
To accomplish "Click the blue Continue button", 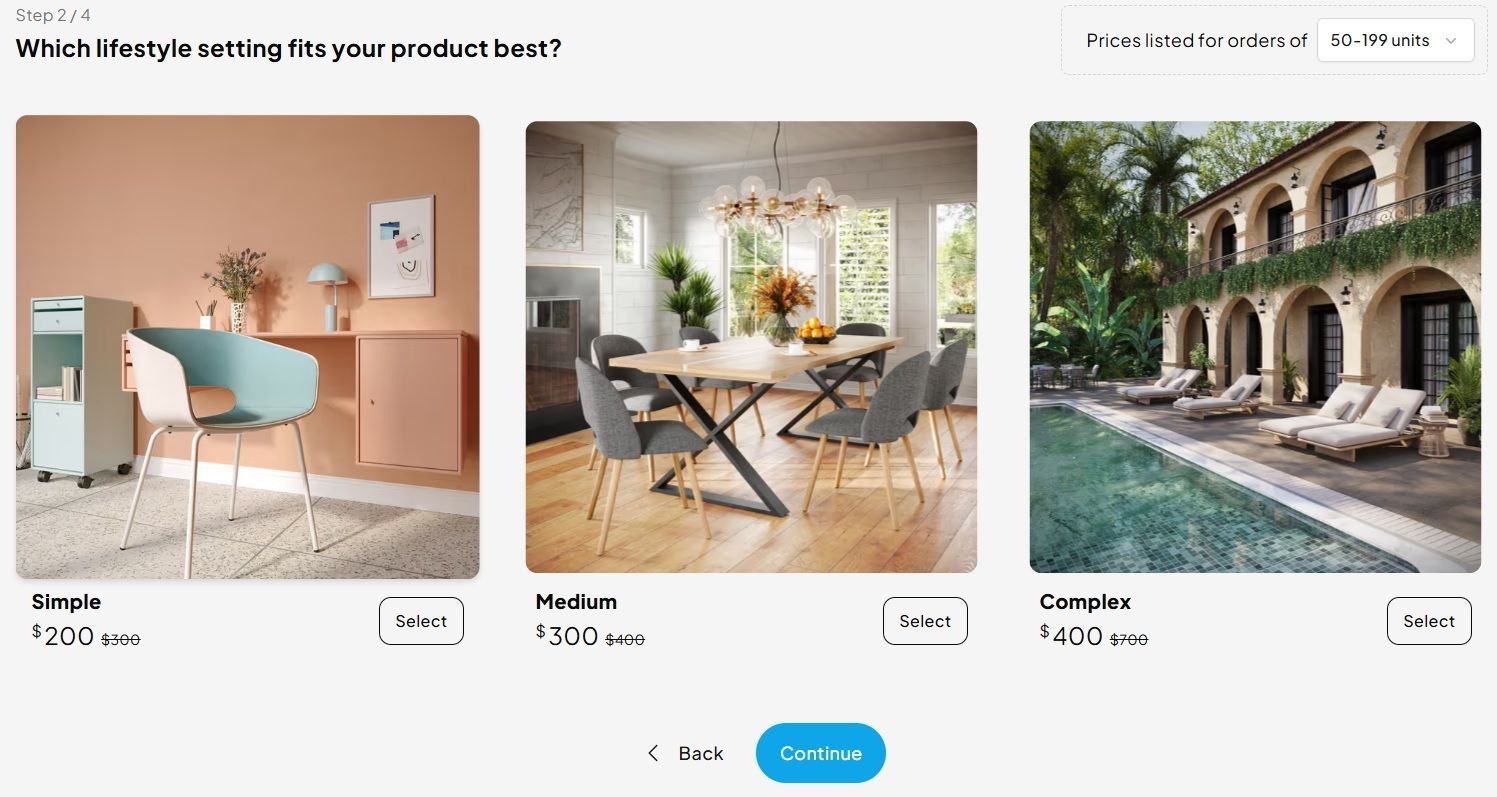I will [821, 753].
